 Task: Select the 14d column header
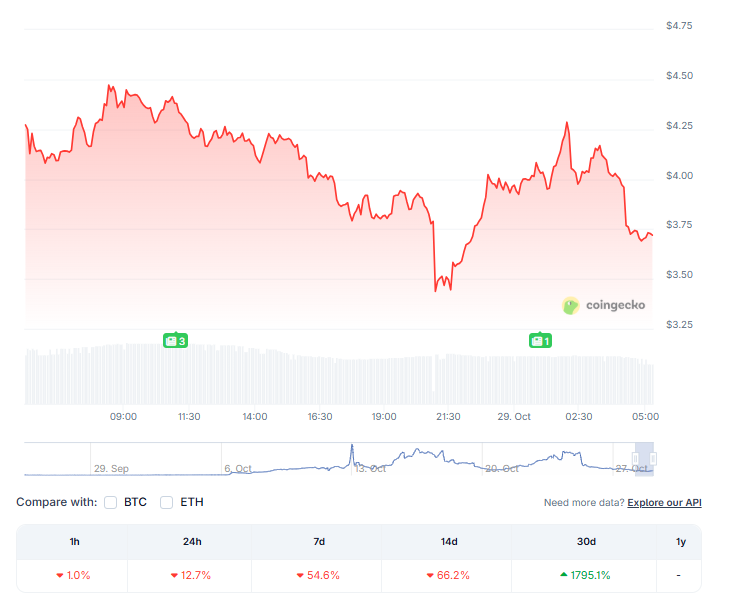[448, 541]
